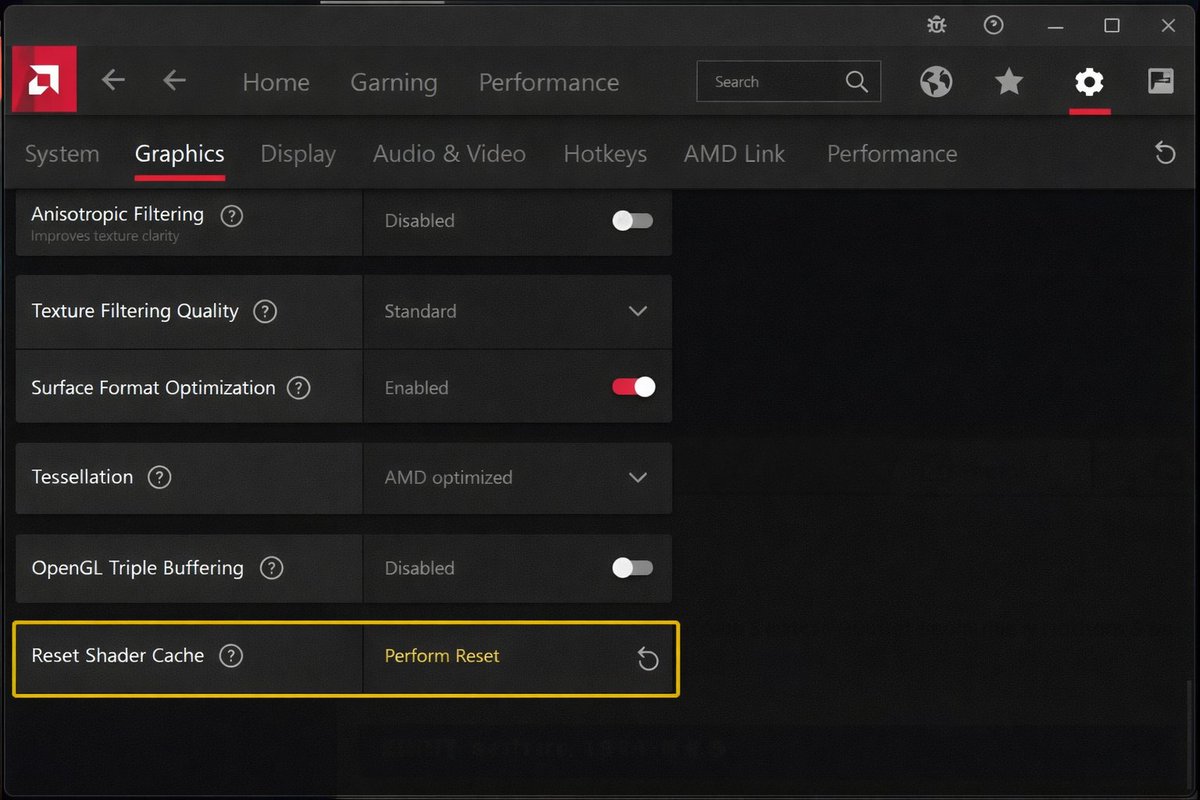Enable OpenGL Triple Buffering toggle

tap(632, 568)
